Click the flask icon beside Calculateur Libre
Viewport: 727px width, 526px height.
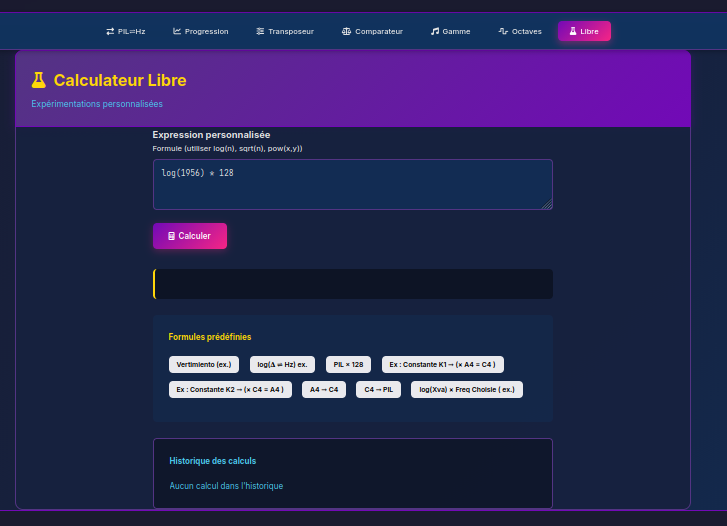(x=39, y=80)
